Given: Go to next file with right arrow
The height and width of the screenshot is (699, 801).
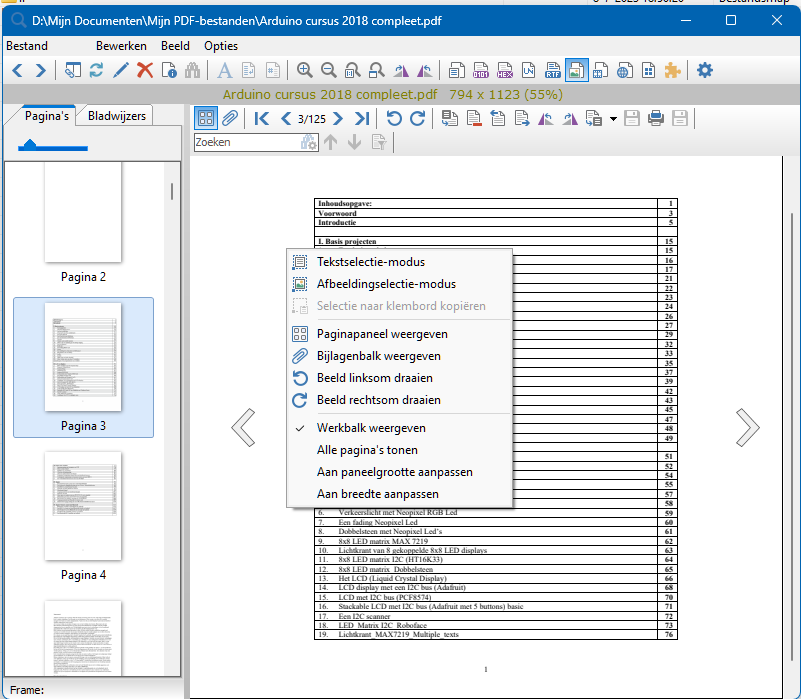Looking at the screenshot, I should point(41,71).
